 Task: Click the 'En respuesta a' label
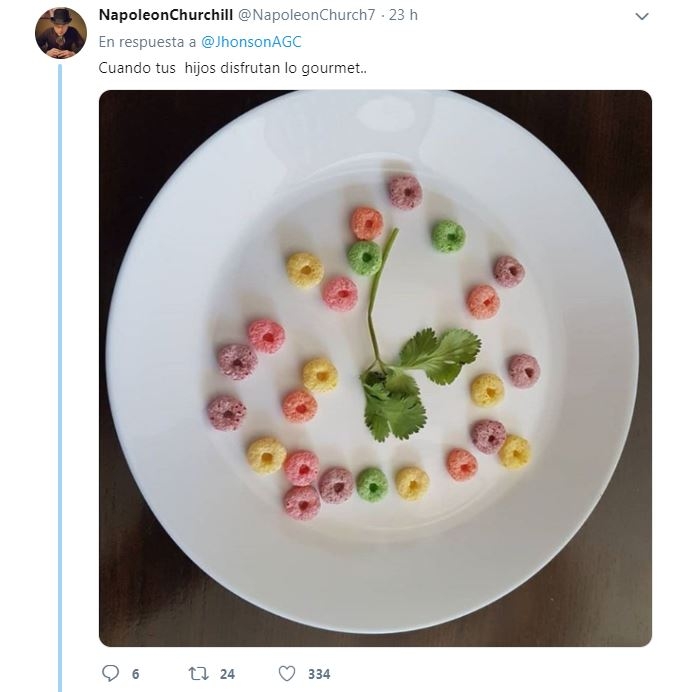147,41
